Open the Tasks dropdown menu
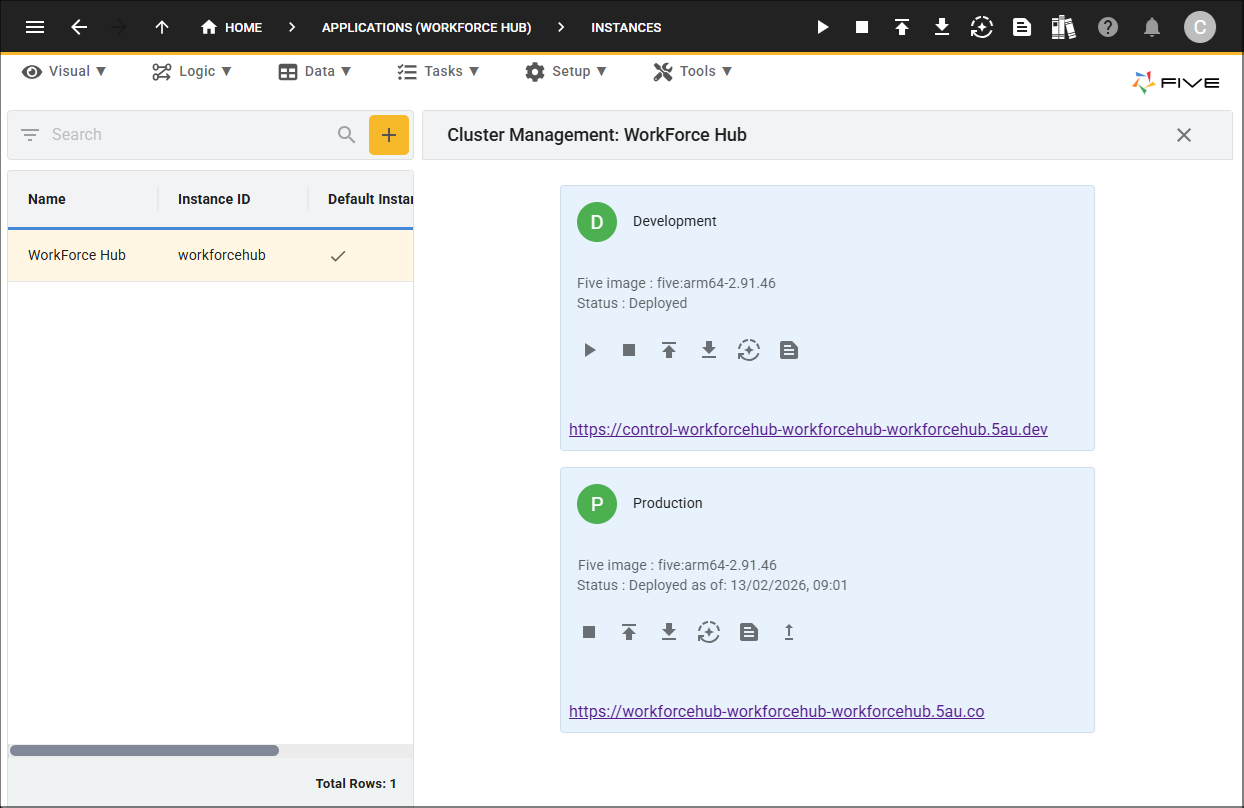This screenshot has height=808, width=1244. point(438,71)
